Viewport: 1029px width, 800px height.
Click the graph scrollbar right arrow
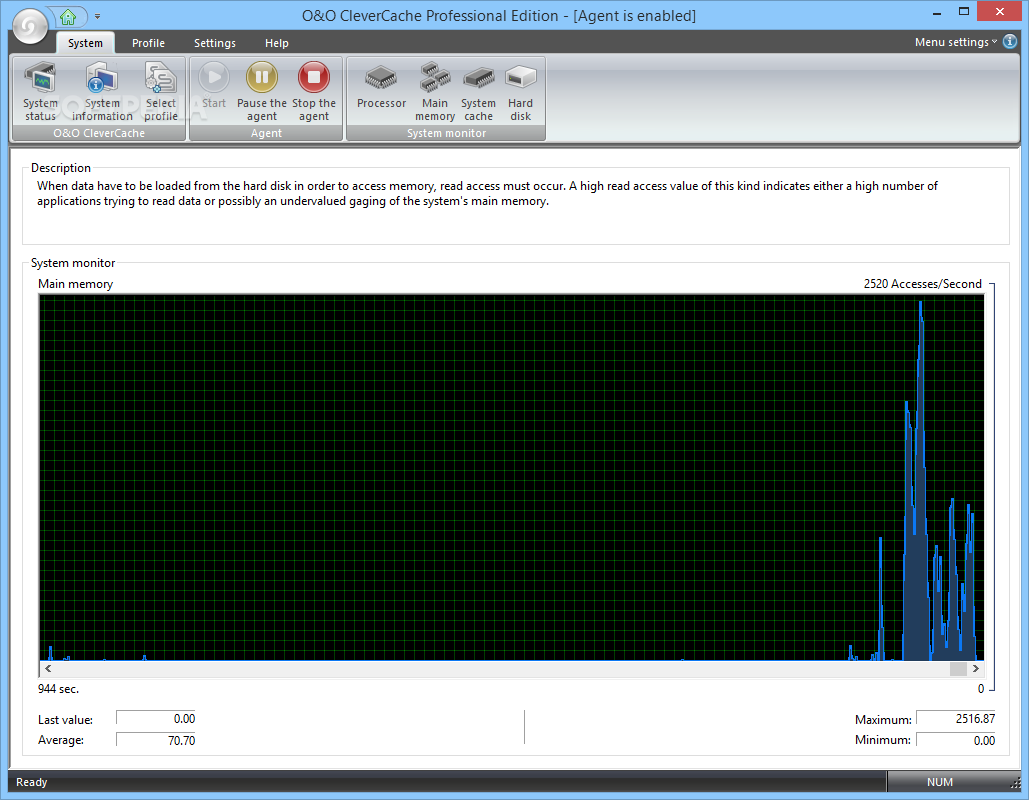click(975, 668)
